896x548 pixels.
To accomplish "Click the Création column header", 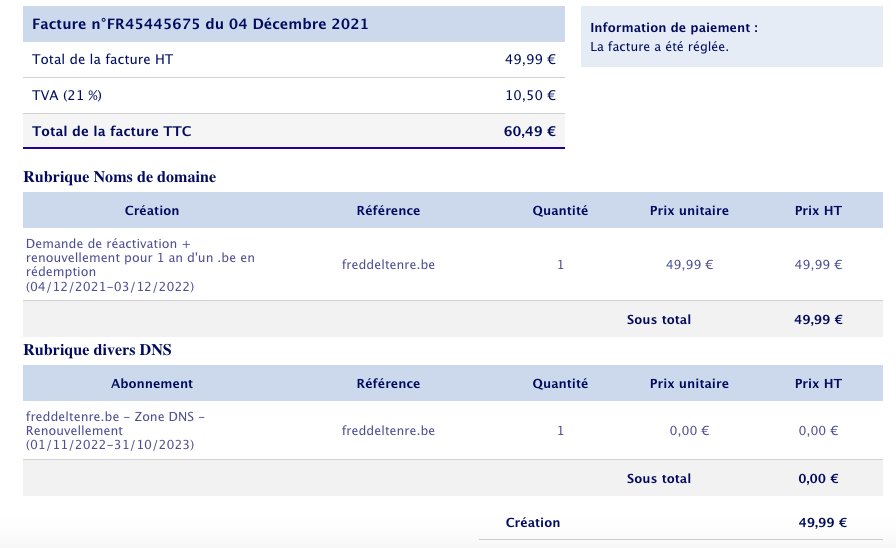I will (x=152, y=211).
